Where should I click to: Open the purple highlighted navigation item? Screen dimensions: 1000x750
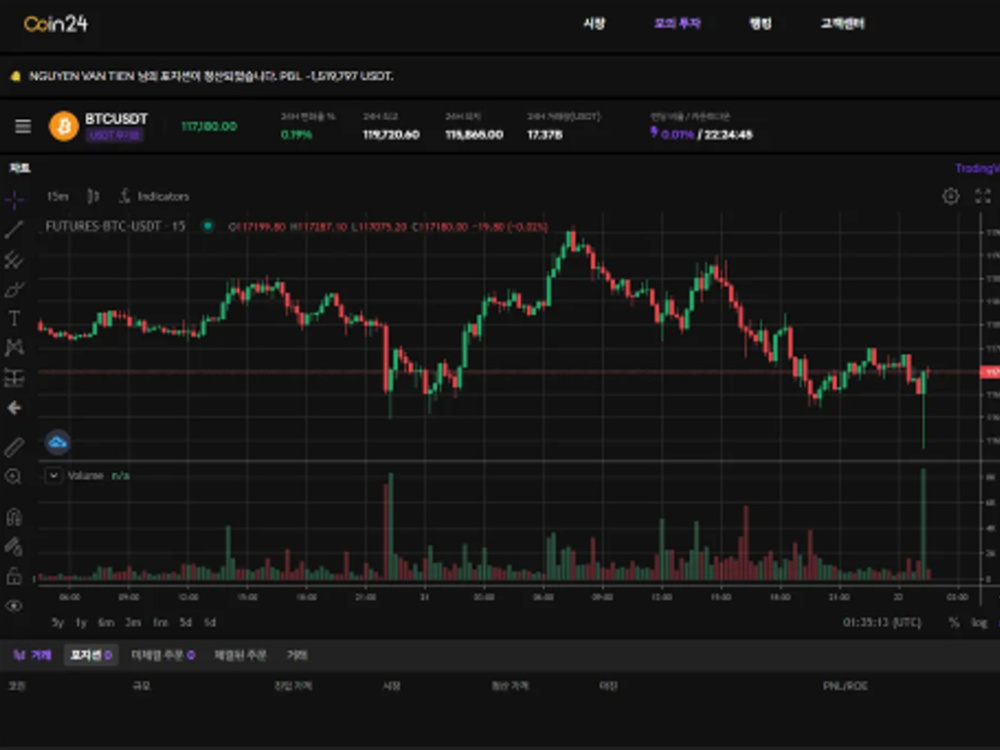coord(677,24)
